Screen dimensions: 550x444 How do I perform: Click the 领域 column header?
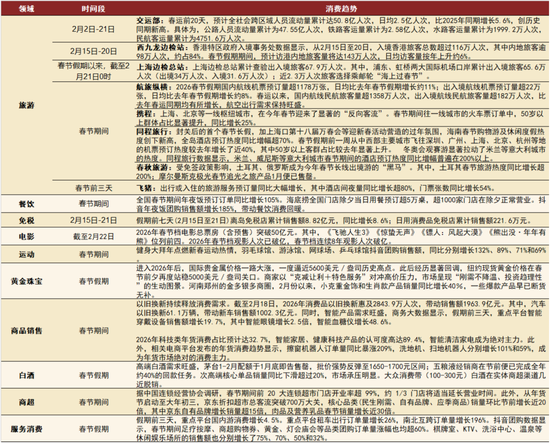coord(26,9)
